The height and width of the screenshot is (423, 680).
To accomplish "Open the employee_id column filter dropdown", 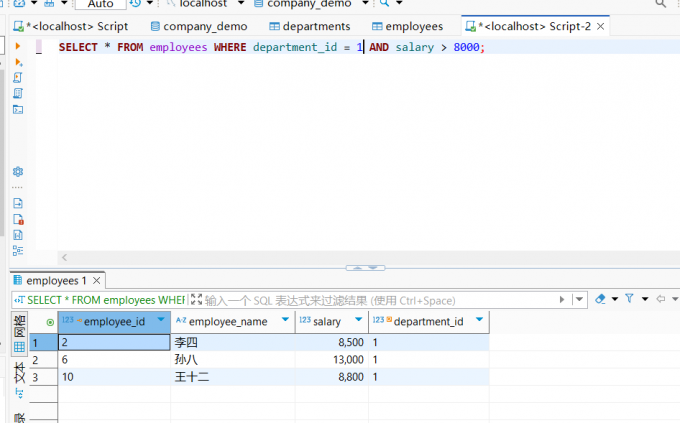I will (x=161, y=320).
